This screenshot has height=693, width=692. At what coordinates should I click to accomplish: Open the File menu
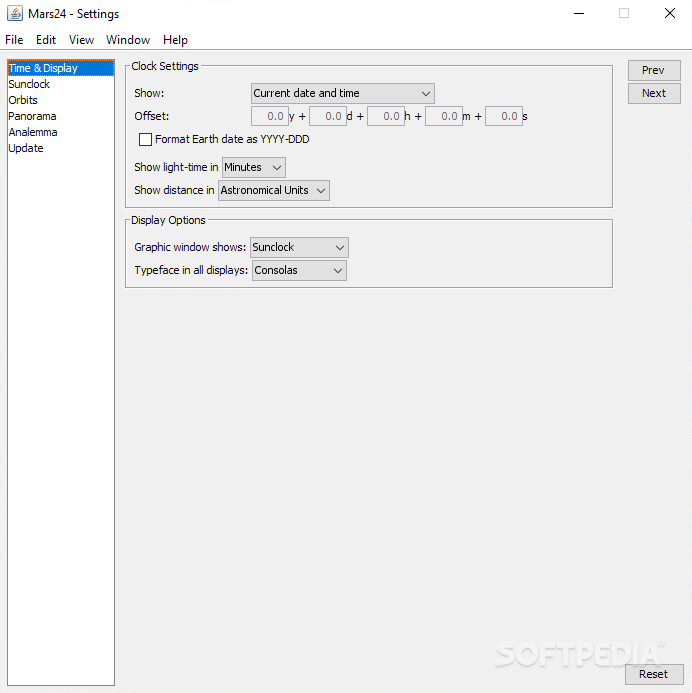[14, 40]
